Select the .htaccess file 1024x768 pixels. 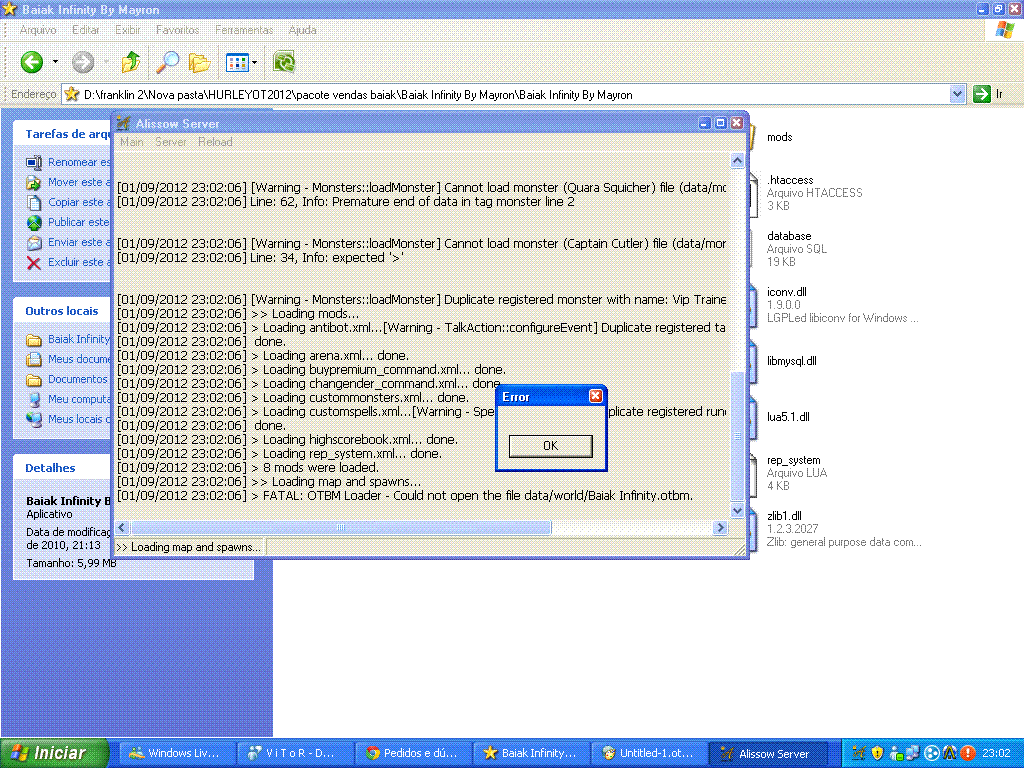tap(807, 193)
